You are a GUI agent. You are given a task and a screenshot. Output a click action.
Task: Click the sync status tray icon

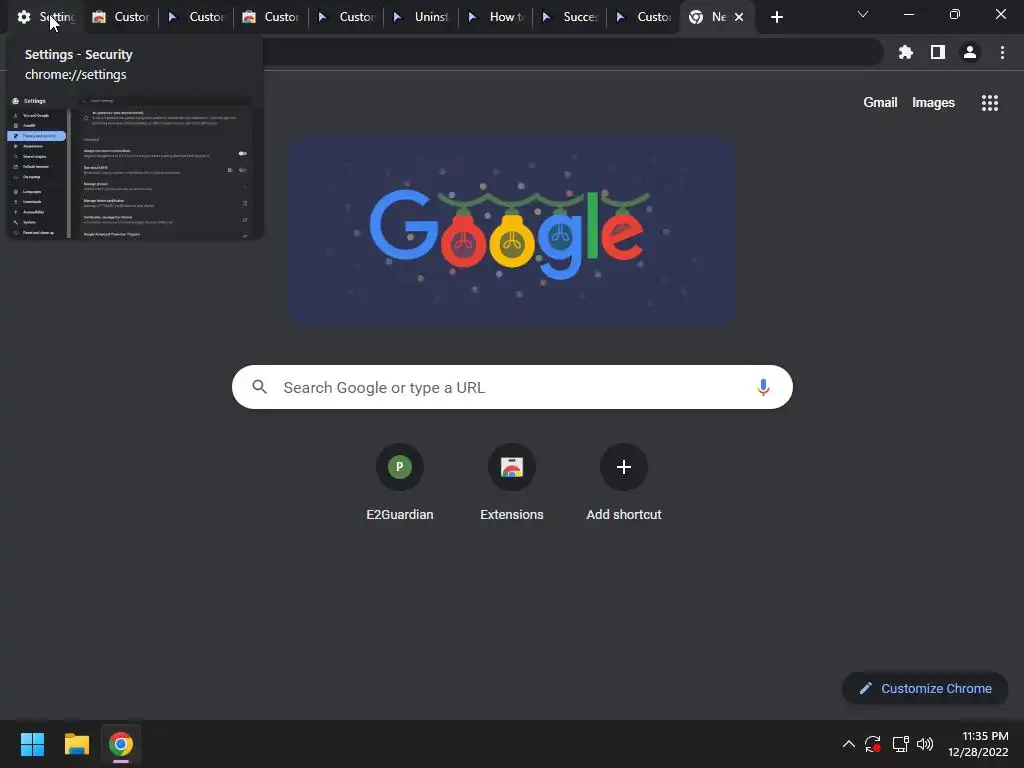point(872,744)
